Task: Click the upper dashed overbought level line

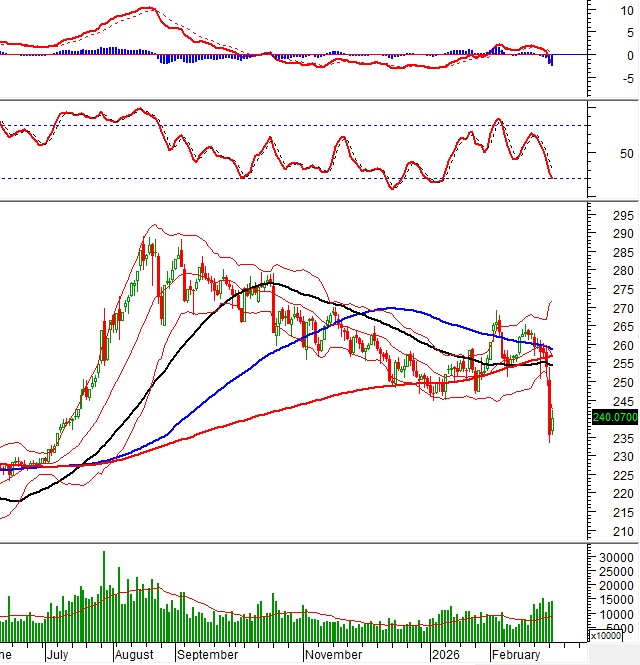Action: coord(300,125)
